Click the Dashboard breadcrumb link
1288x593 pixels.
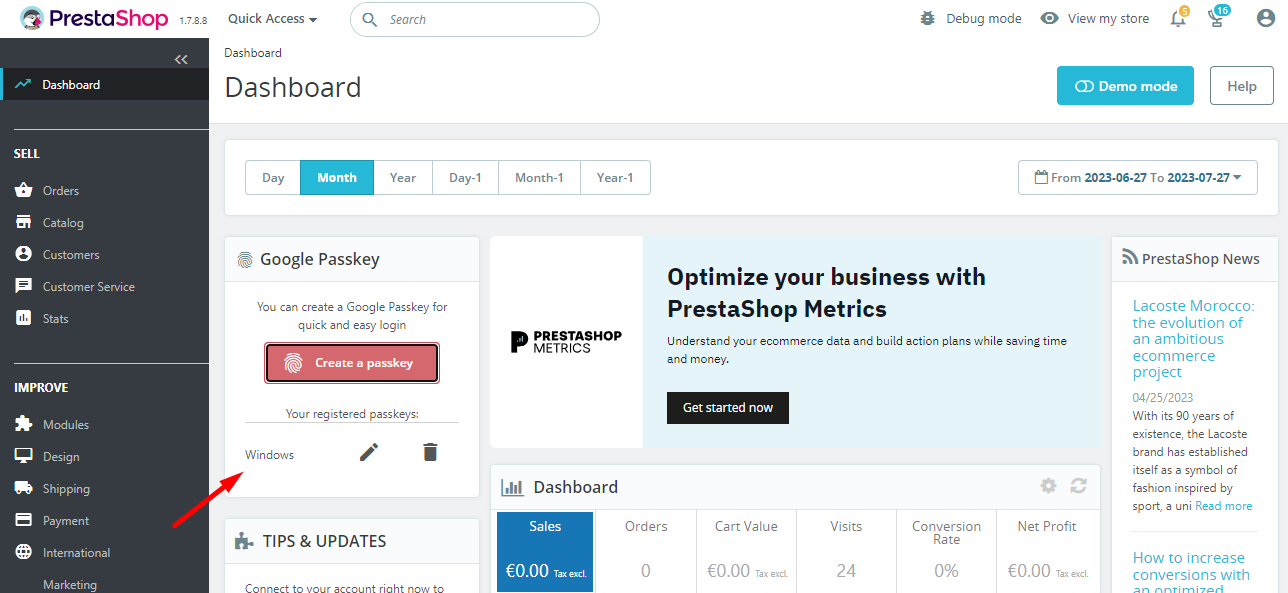tap(253, 53)
